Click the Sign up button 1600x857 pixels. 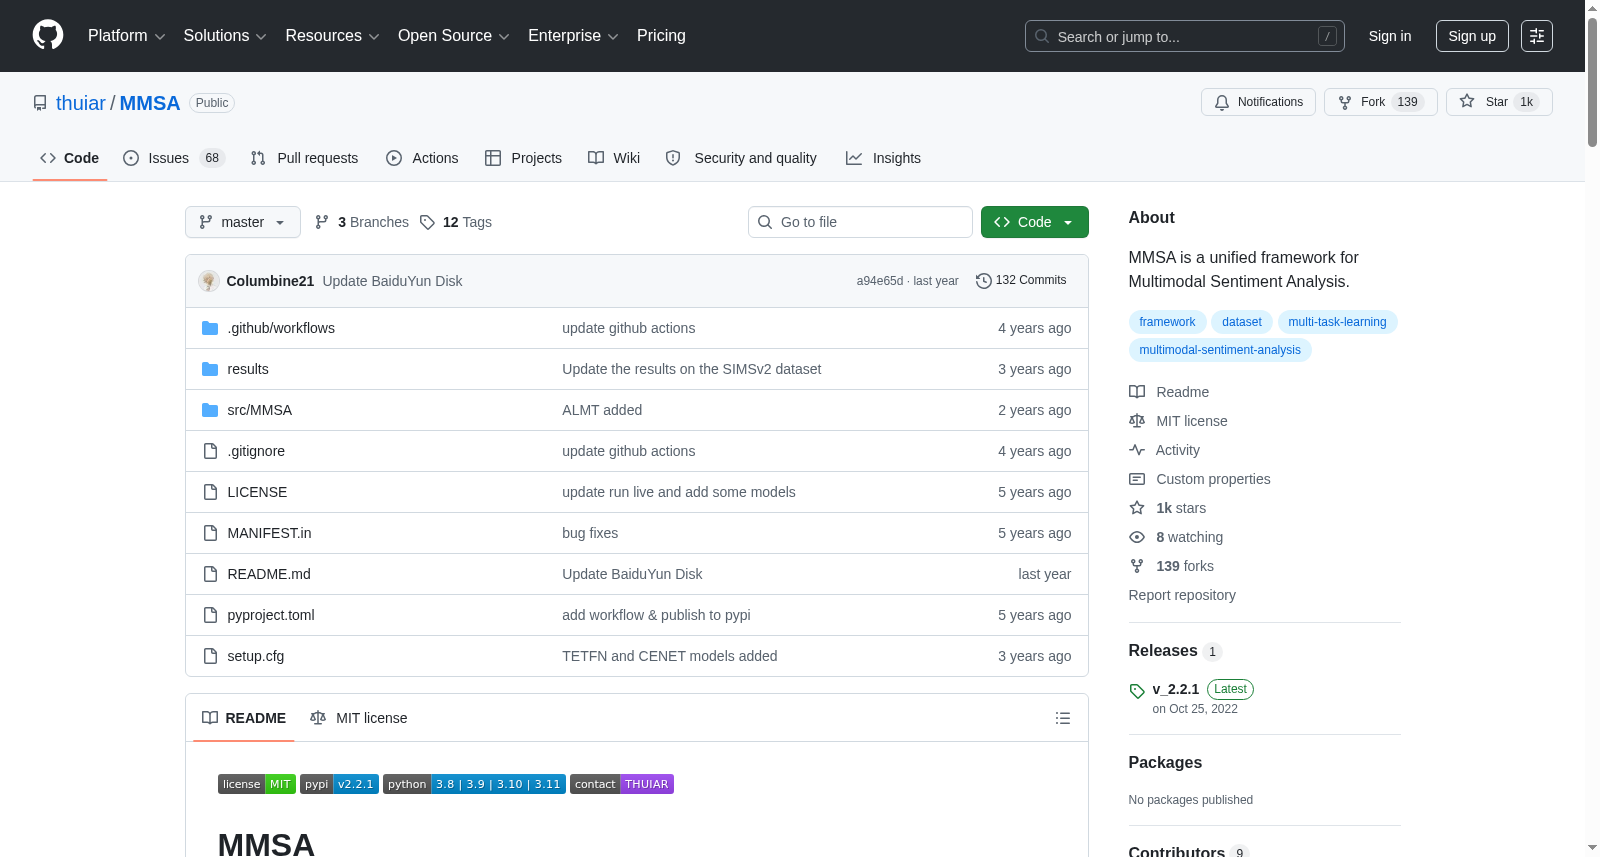pos(1472,36)
